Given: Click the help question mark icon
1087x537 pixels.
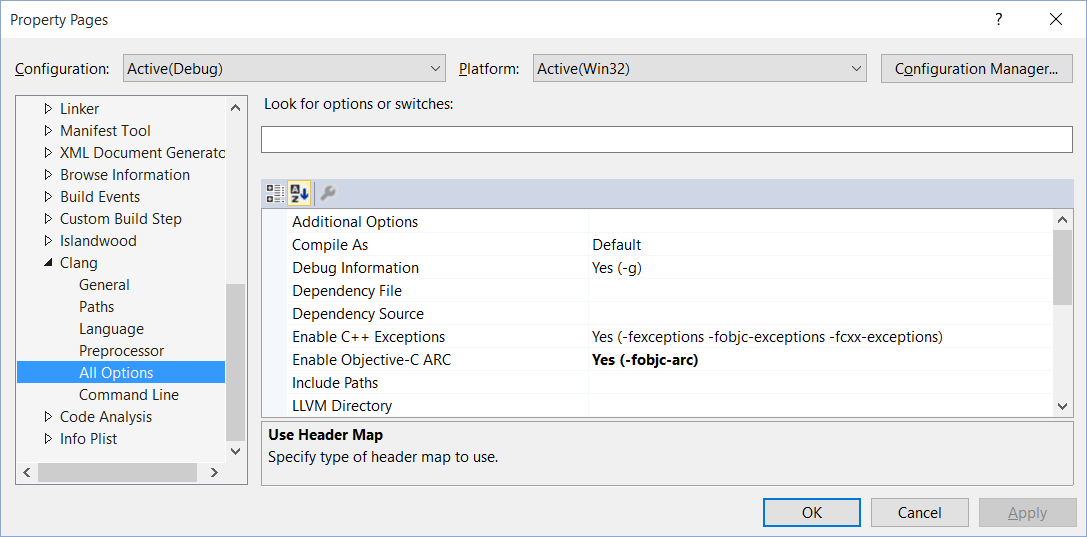Looking at the screenshot, I should point(998,20).
